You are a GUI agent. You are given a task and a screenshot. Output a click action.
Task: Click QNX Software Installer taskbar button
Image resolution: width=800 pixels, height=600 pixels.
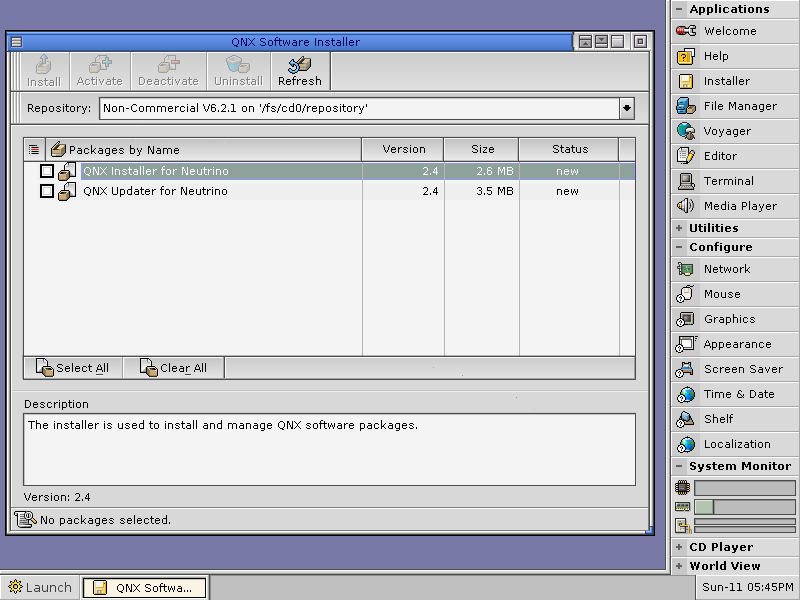[144, 587]
